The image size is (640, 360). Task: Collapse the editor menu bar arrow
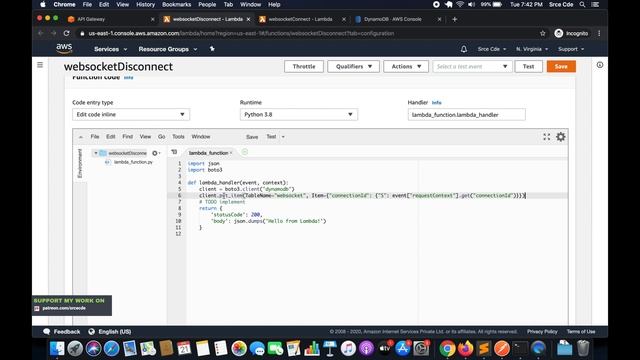(x=81, y=137)
